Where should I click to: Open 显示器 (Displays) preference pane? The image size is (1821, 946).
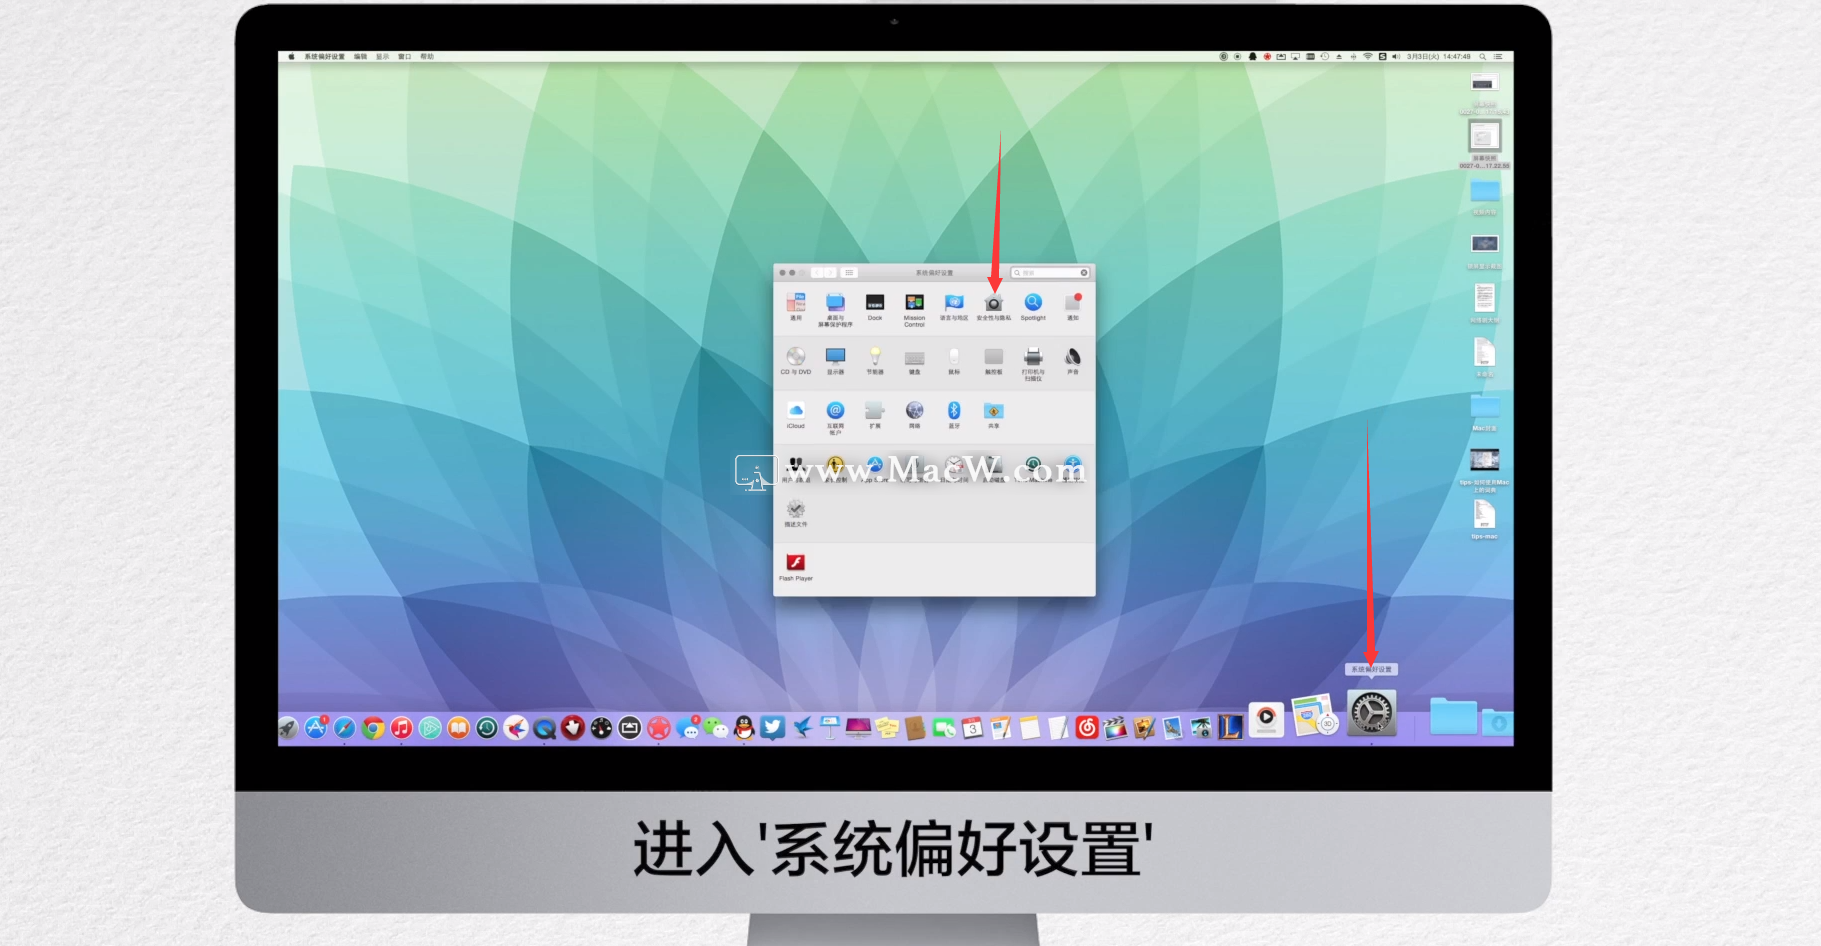tap(835, 360)
